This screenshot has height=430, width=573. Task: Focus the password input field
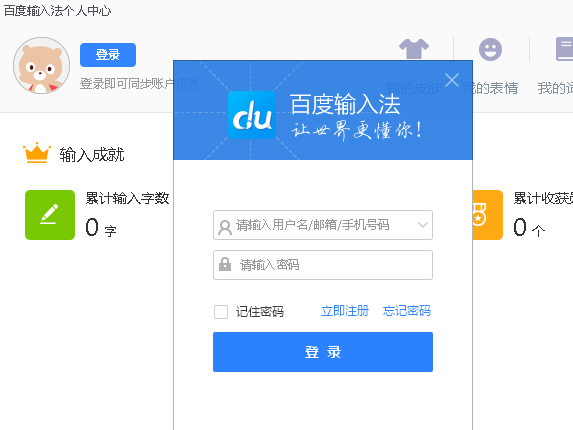tap(323, 265)
